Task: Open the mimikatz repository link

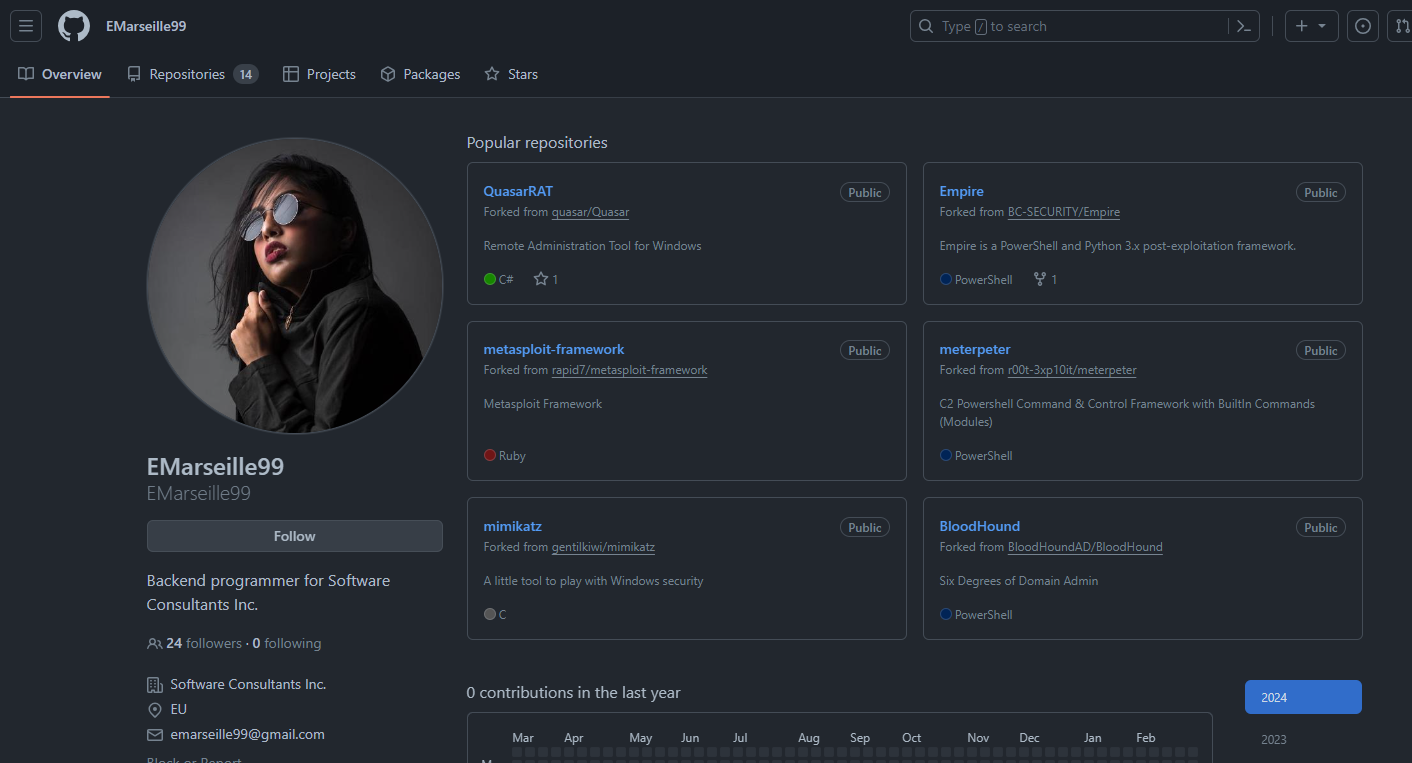Action: tap(512, 526)
